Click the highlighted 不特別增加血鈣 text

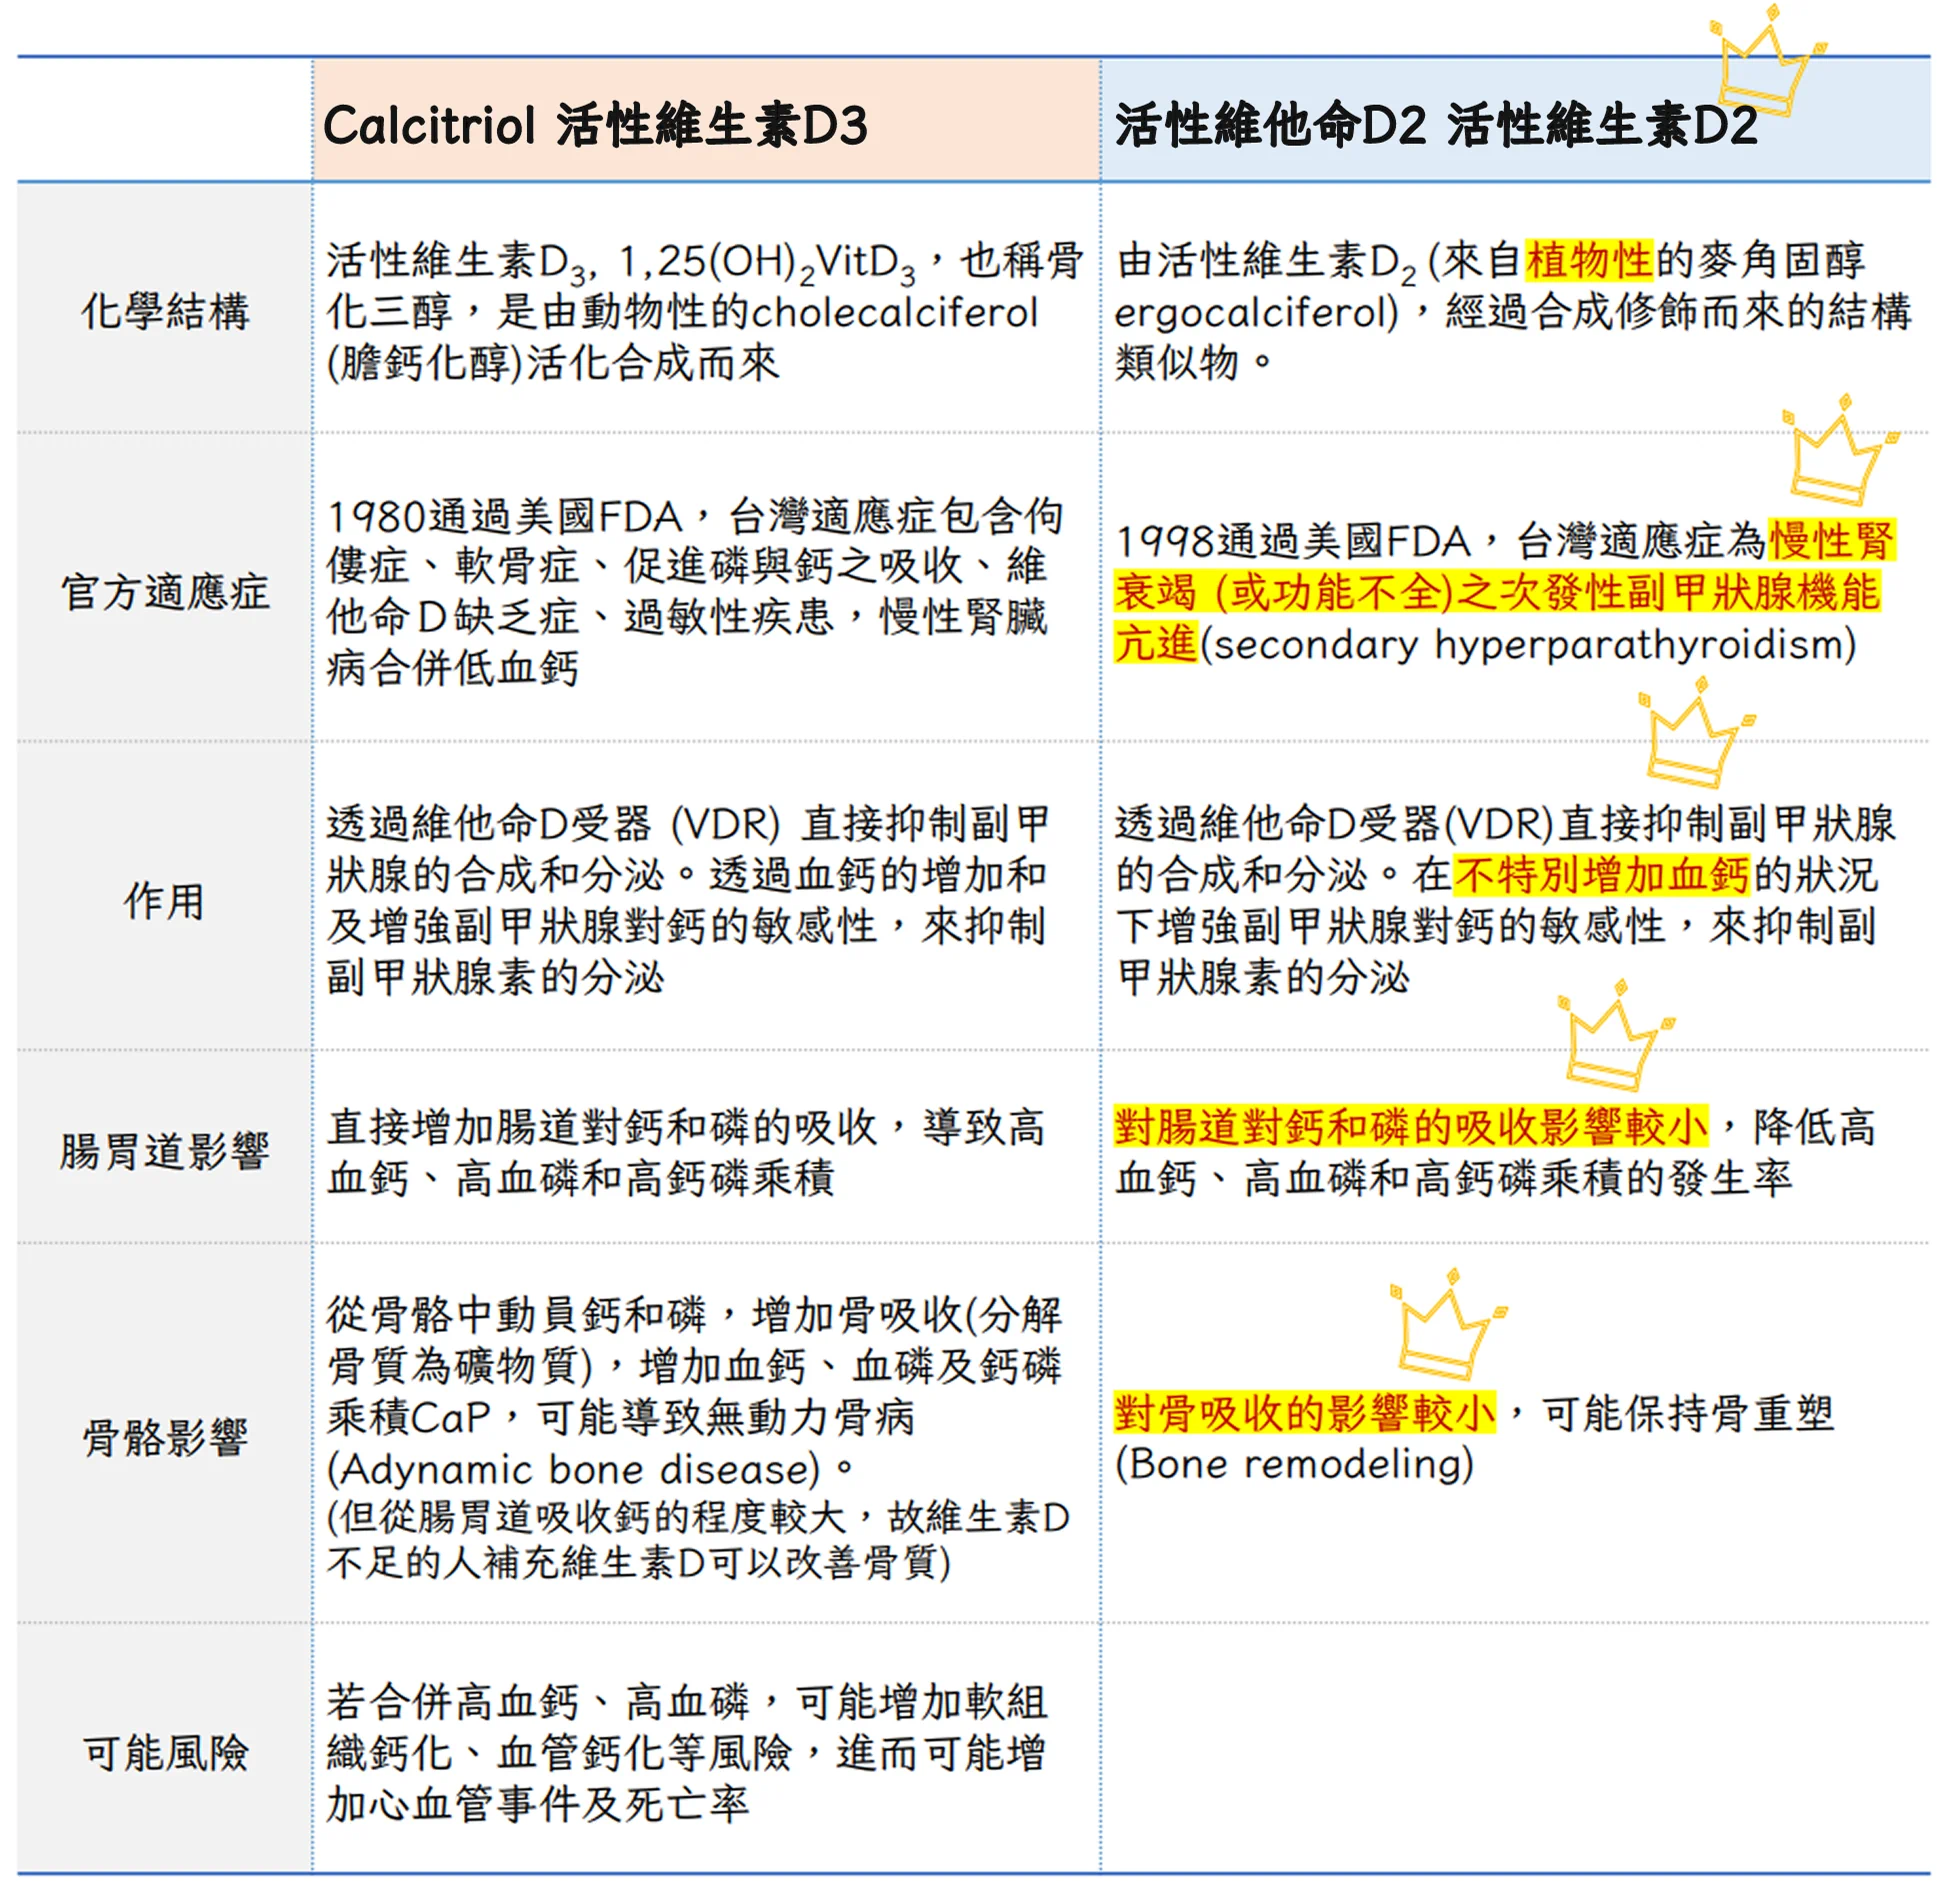pos(1600,875)
